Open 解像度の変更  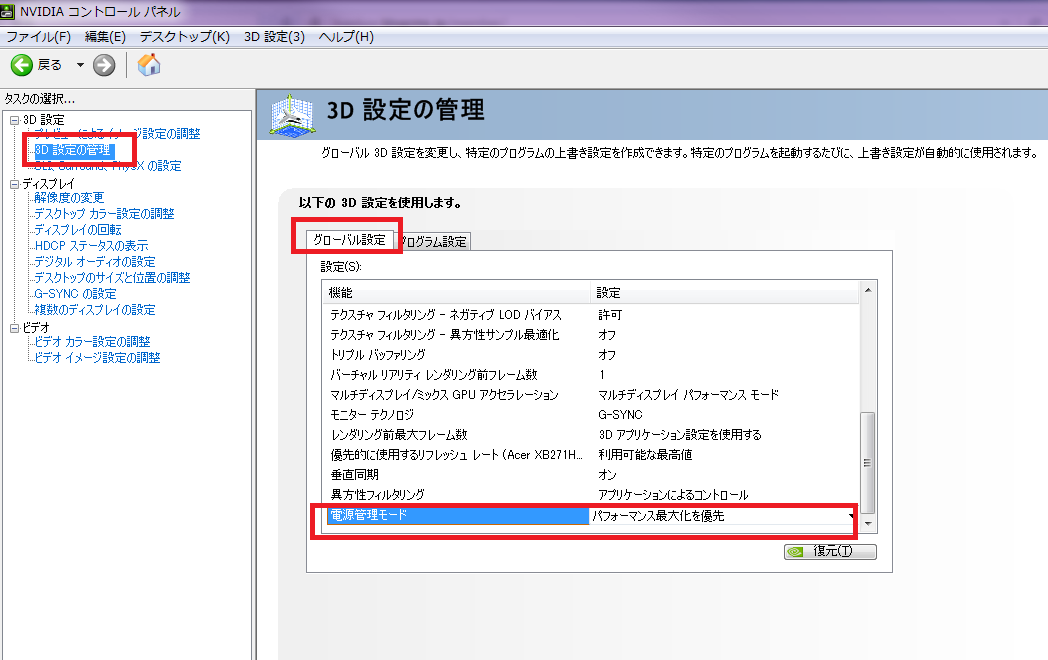(x=70, y=198)
